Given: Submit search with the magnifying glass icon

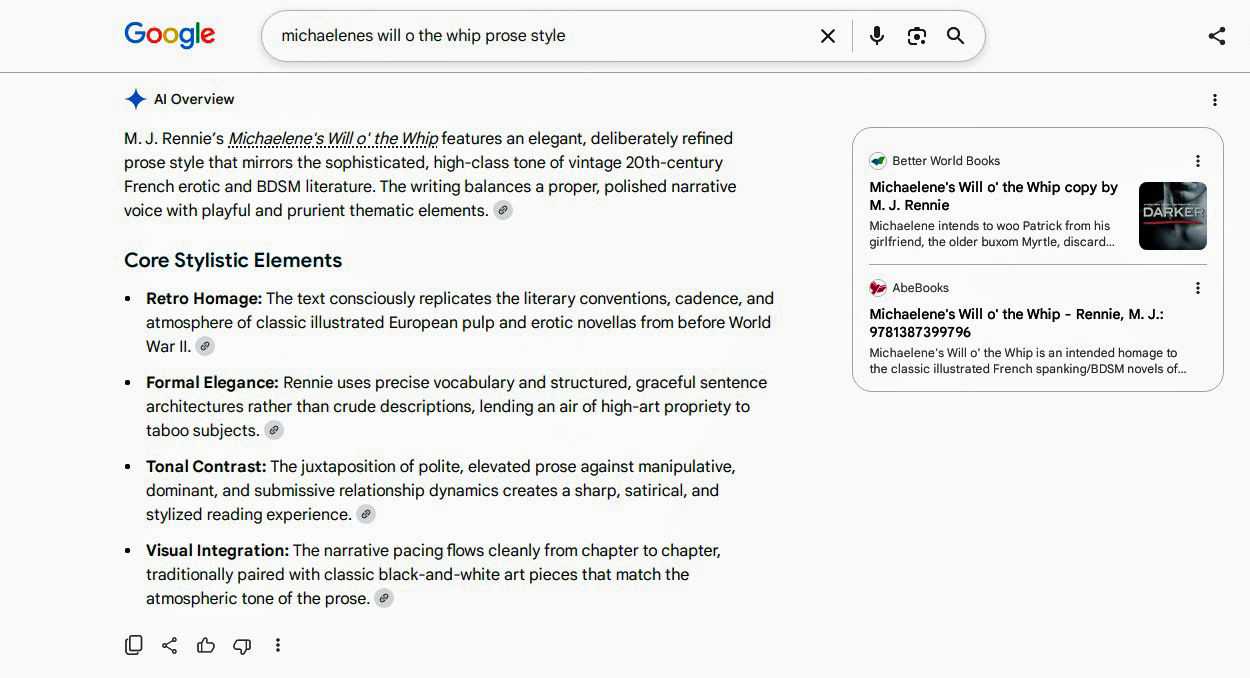Looking at the screenshot, I should click(956, 36).
